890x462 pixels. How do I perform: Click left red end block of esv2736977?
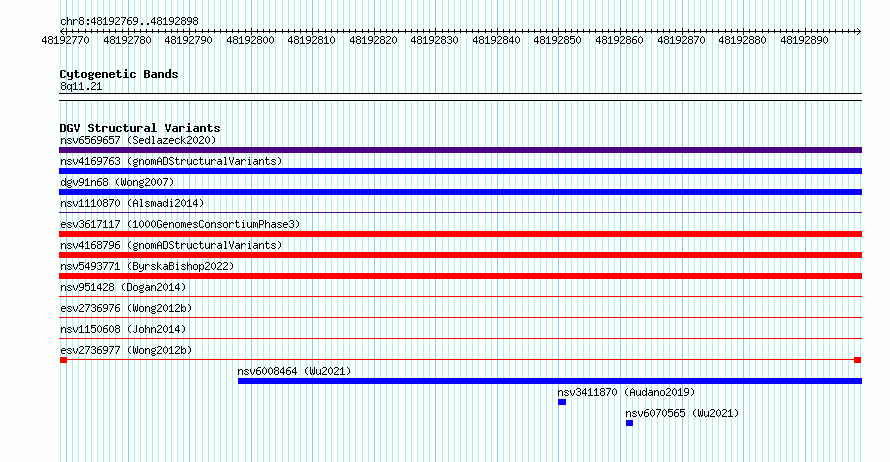click(64, 360)
